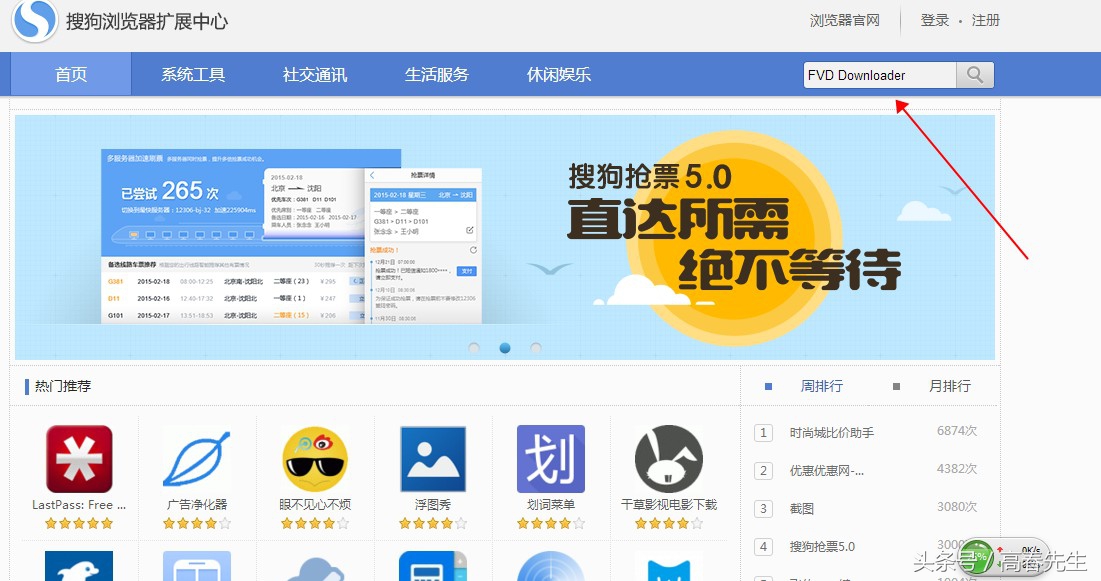Viewport: 1101px width, 581px height.
Task: Open the dolphin extension icon in bottom row
Action: pyautogui.click(x=77, y=570)
